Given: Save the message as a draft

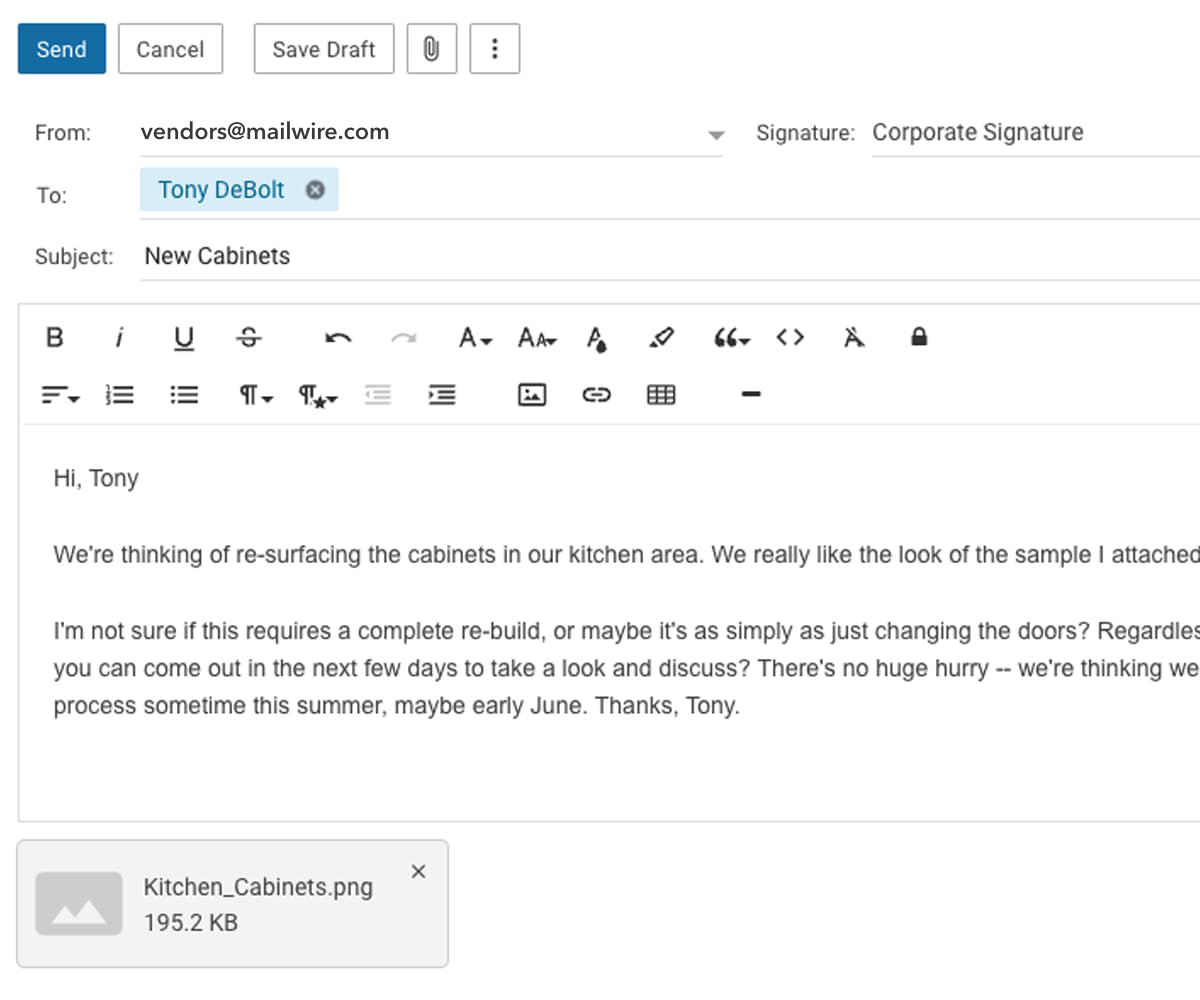Looking at the screenshot, I should (x=323, y=48).
